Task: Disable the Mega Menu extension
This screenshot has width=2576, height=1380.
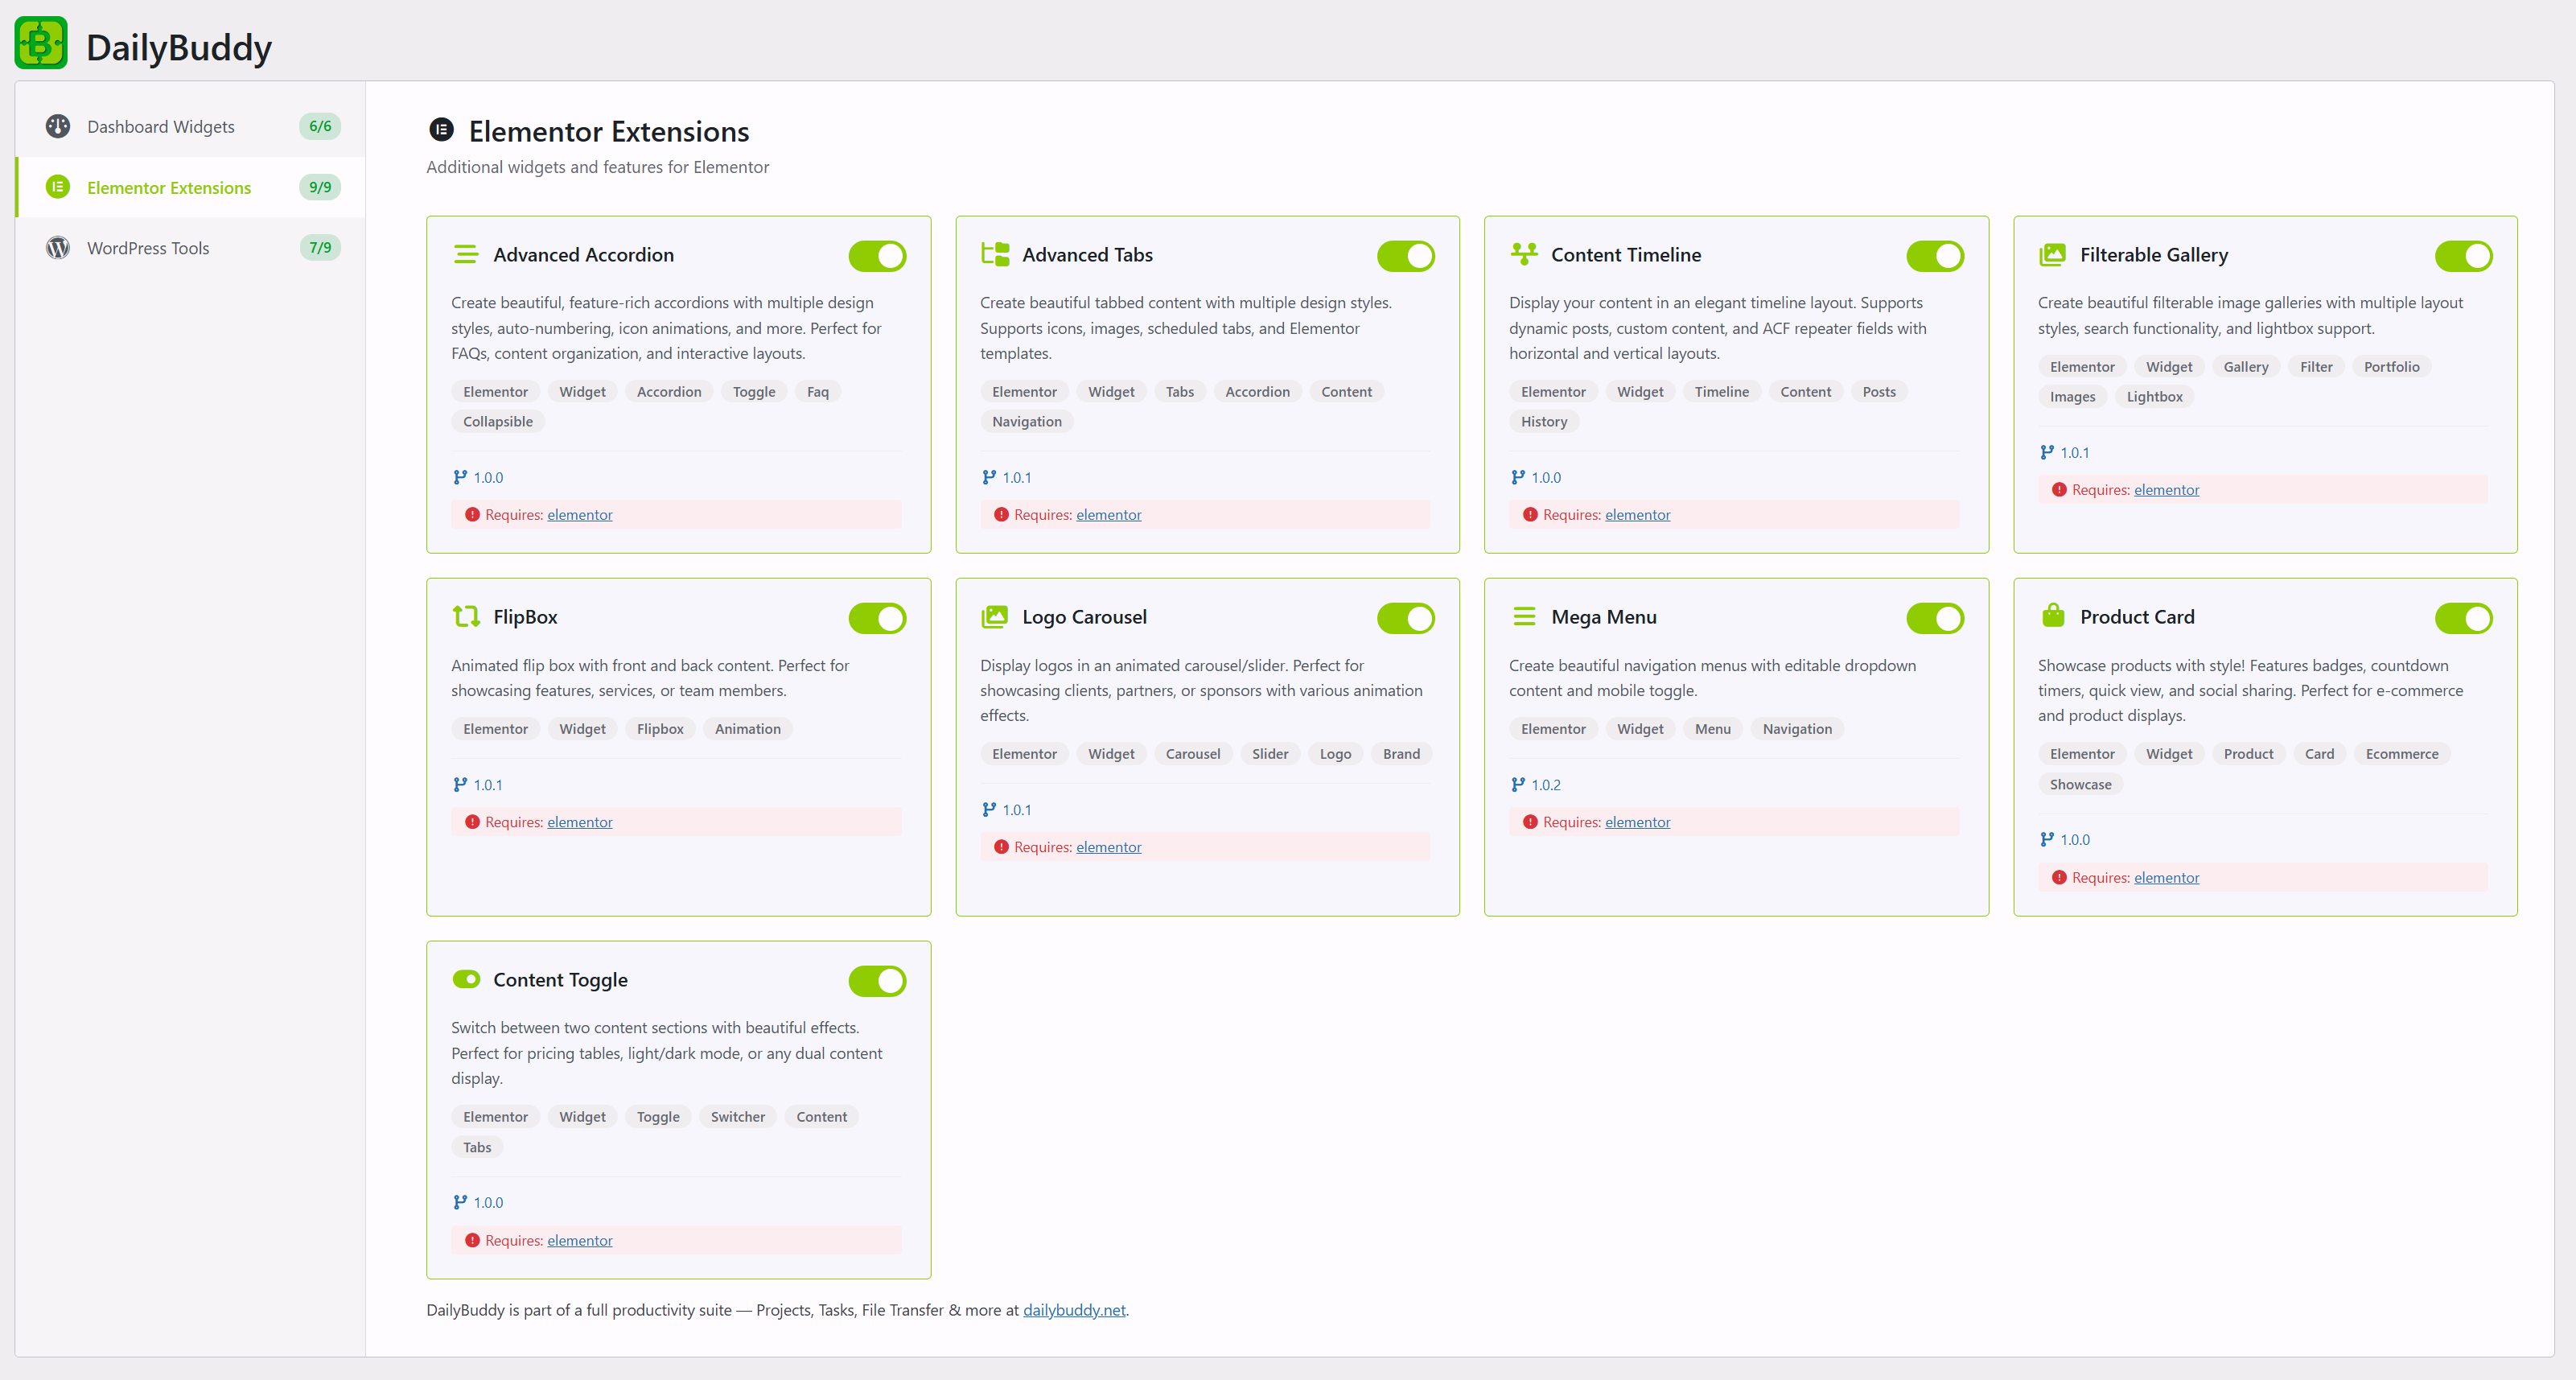Action: click(x=1935, y=617)
